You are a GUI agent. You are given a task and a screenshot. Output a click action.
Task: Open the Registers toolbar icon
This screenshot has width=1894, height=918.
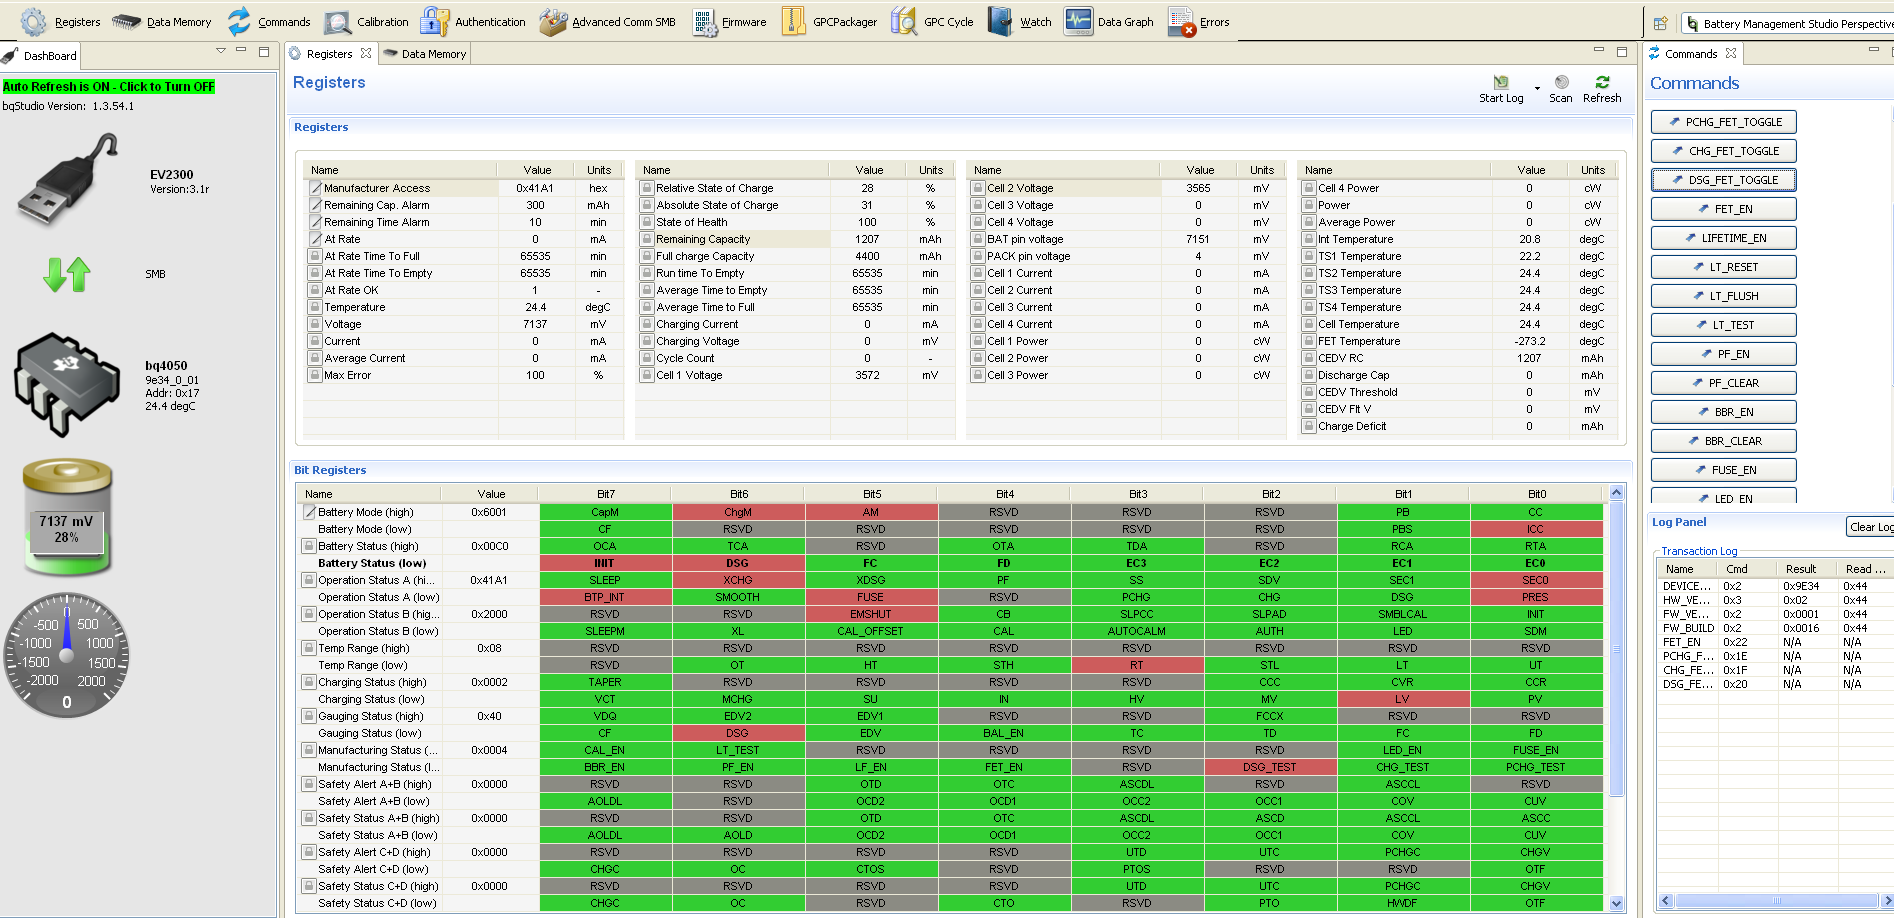point(60,21)
